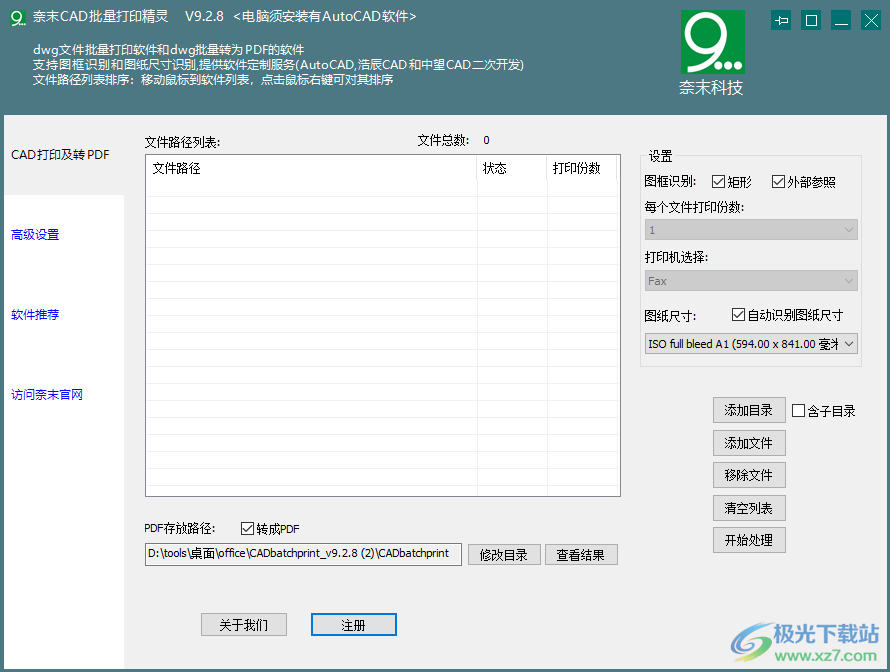Click the 开始处理 button
The width and height of the screenshot is (890, 672).
coord(749,540)
